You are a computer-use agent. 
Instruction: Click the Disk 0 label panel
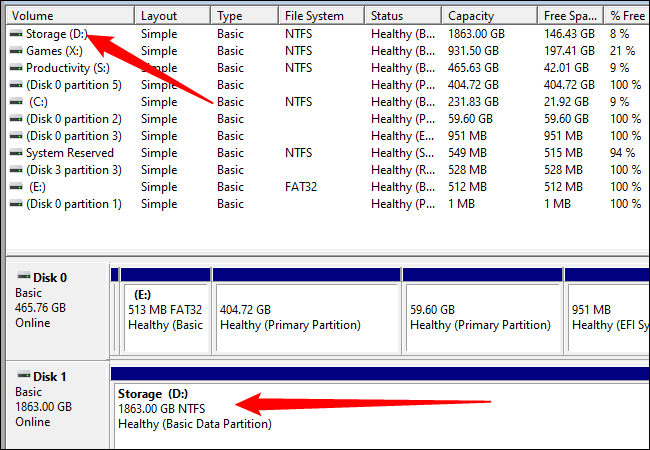(58, 311)
